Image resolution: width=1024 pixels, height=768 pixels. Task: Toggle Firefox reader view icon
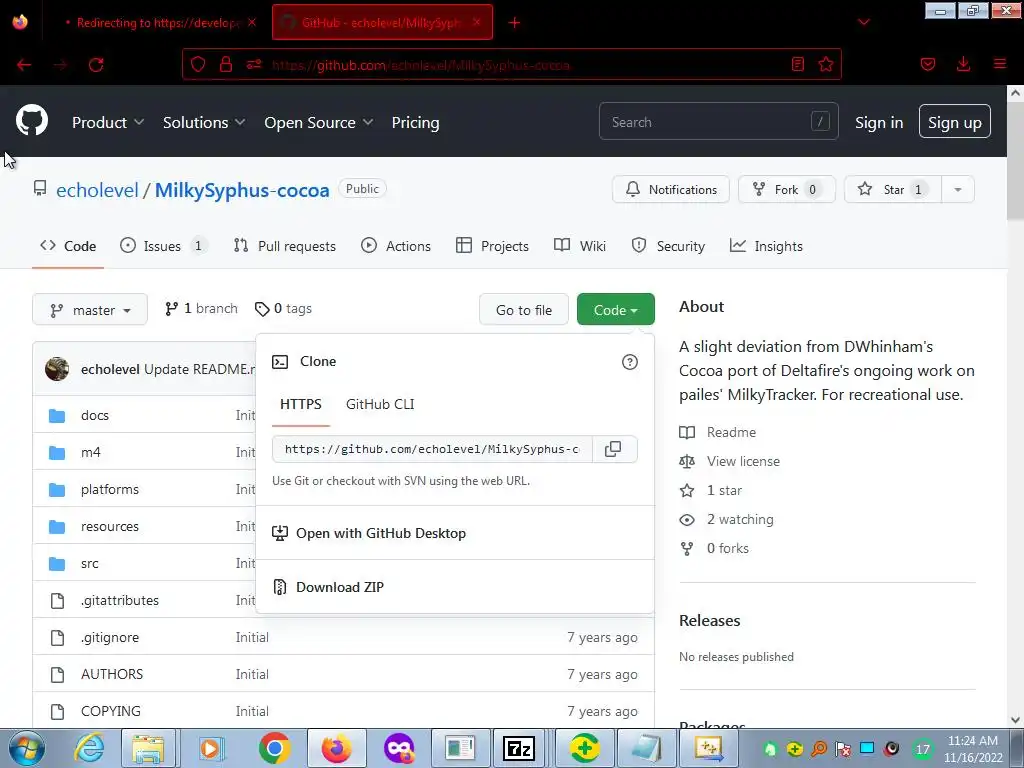click(797, 64)
